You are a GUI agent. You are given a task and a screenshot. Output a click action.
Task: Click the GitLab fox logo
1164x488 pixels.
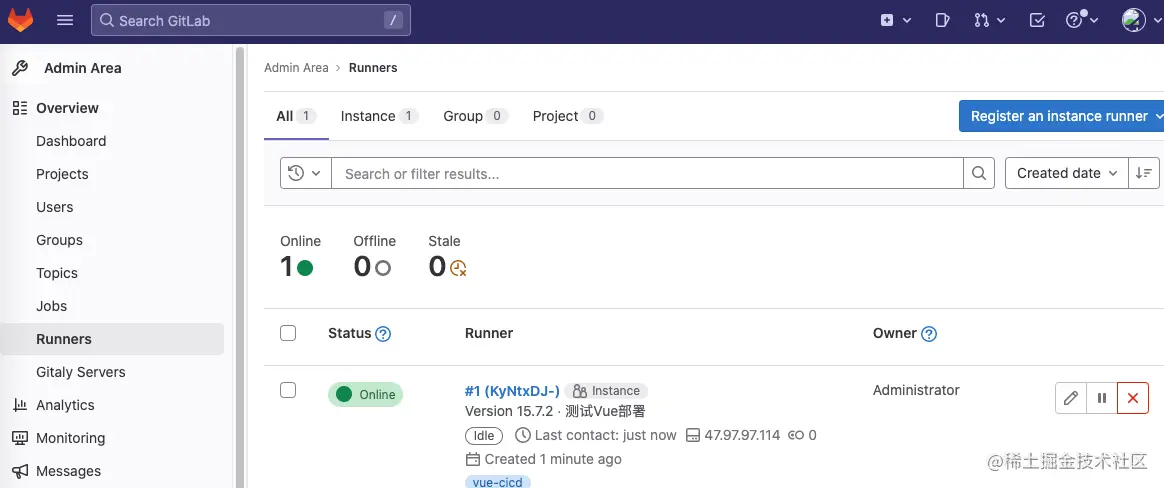(20, 20)
